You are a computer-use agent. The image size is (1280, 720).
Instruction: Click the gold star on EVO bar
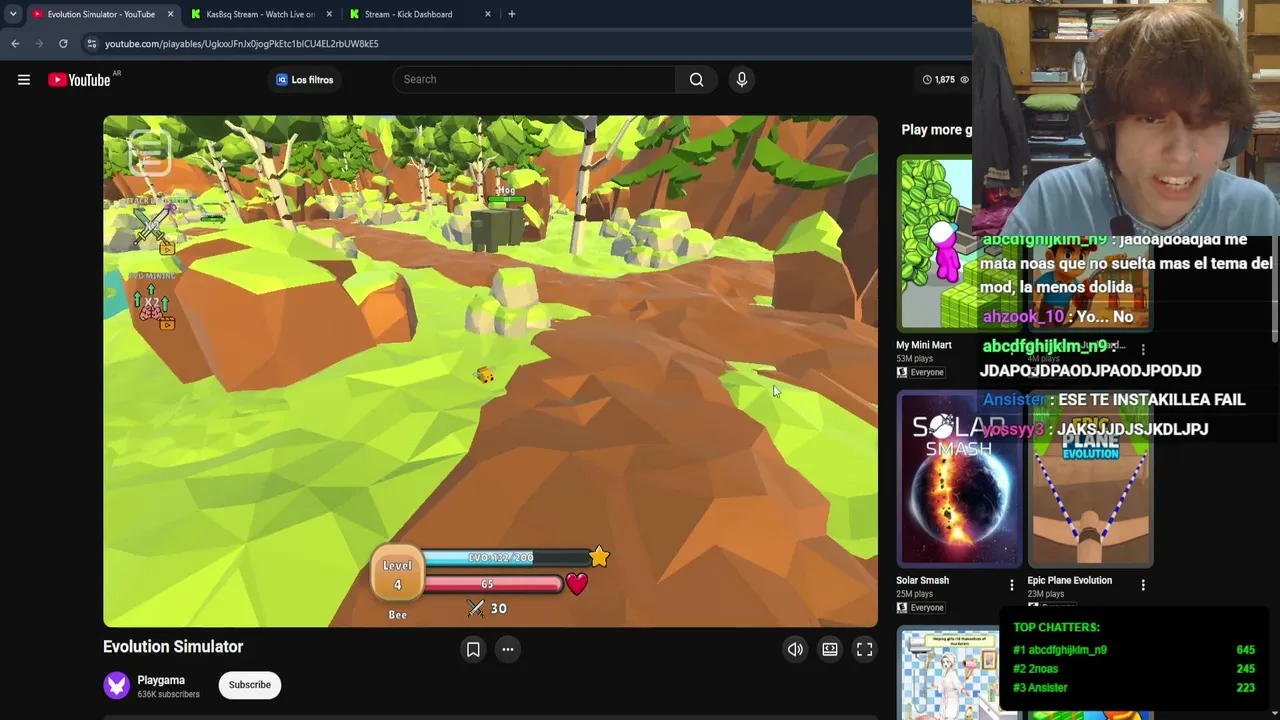599,557
